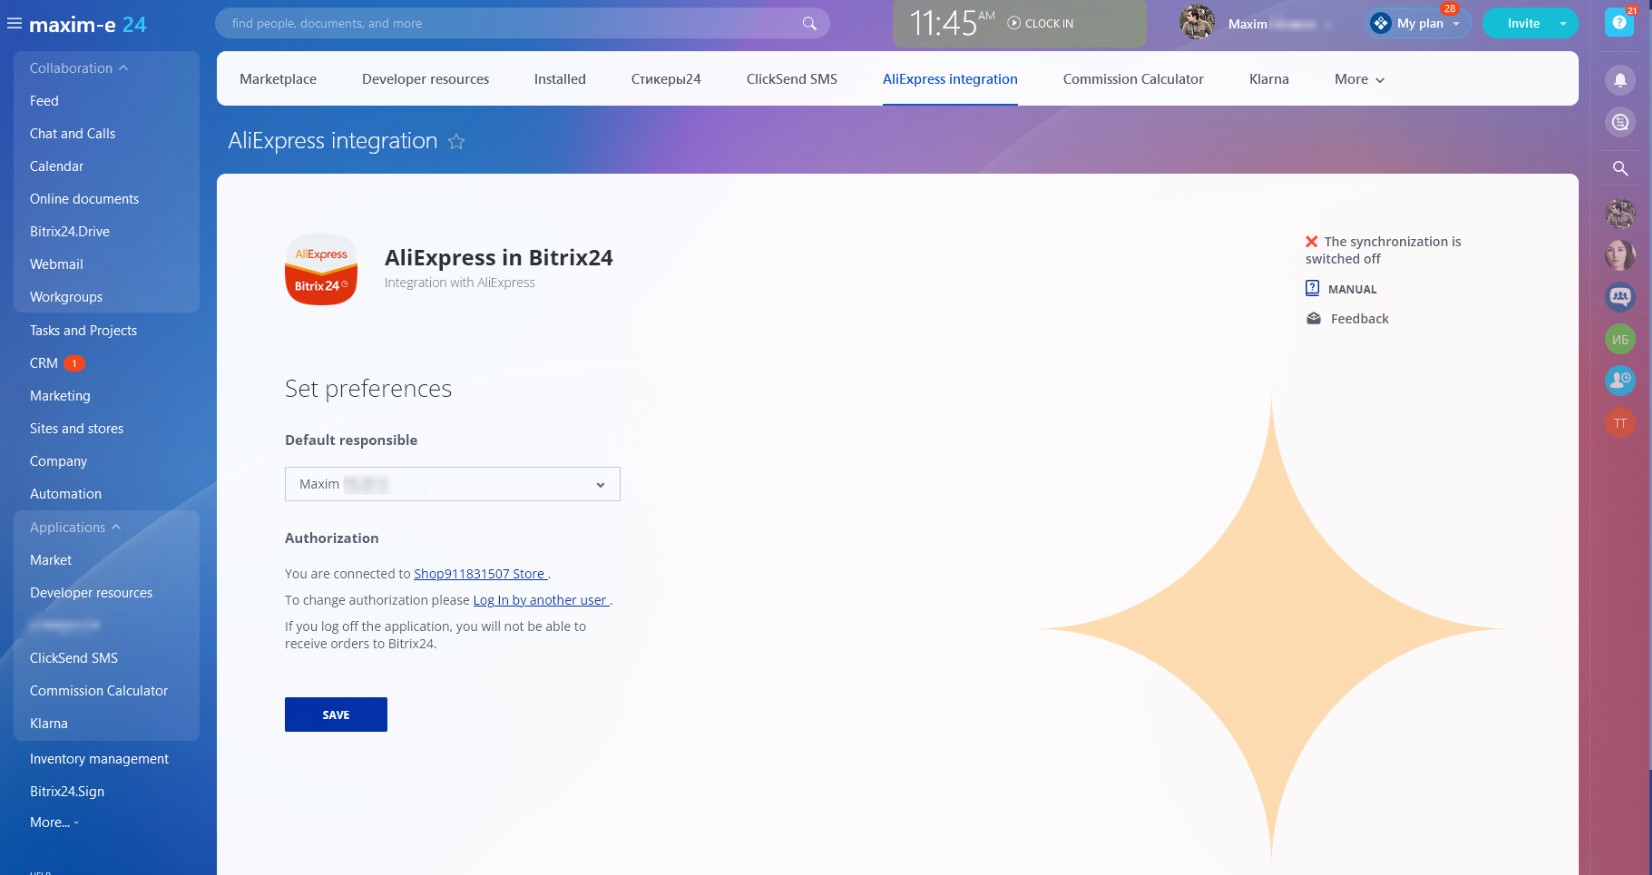Click the MANUAL question book icon
The image size is (1652, 875).
[x=1312, y=288]
